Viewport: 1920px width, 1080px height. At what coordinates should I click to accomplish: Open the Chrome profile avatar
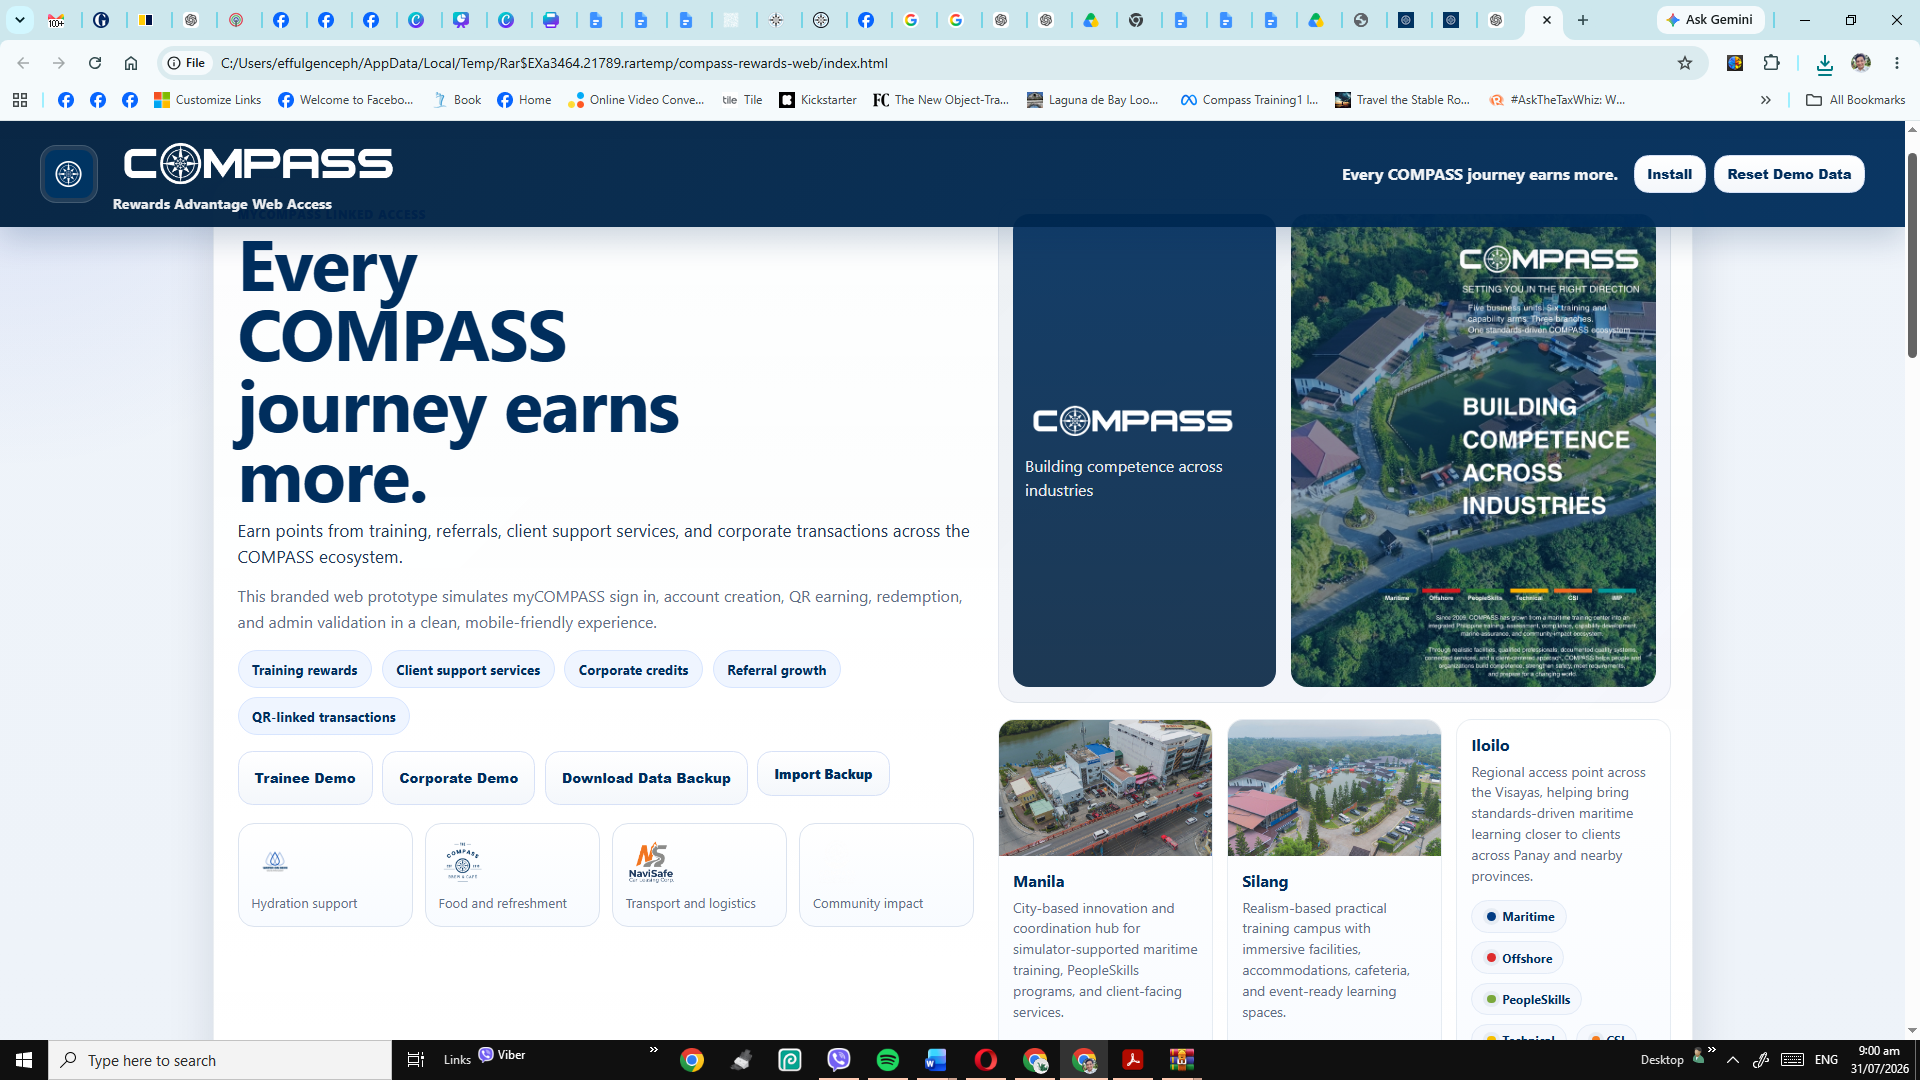pyautogui.click(x=1861, y=63)
